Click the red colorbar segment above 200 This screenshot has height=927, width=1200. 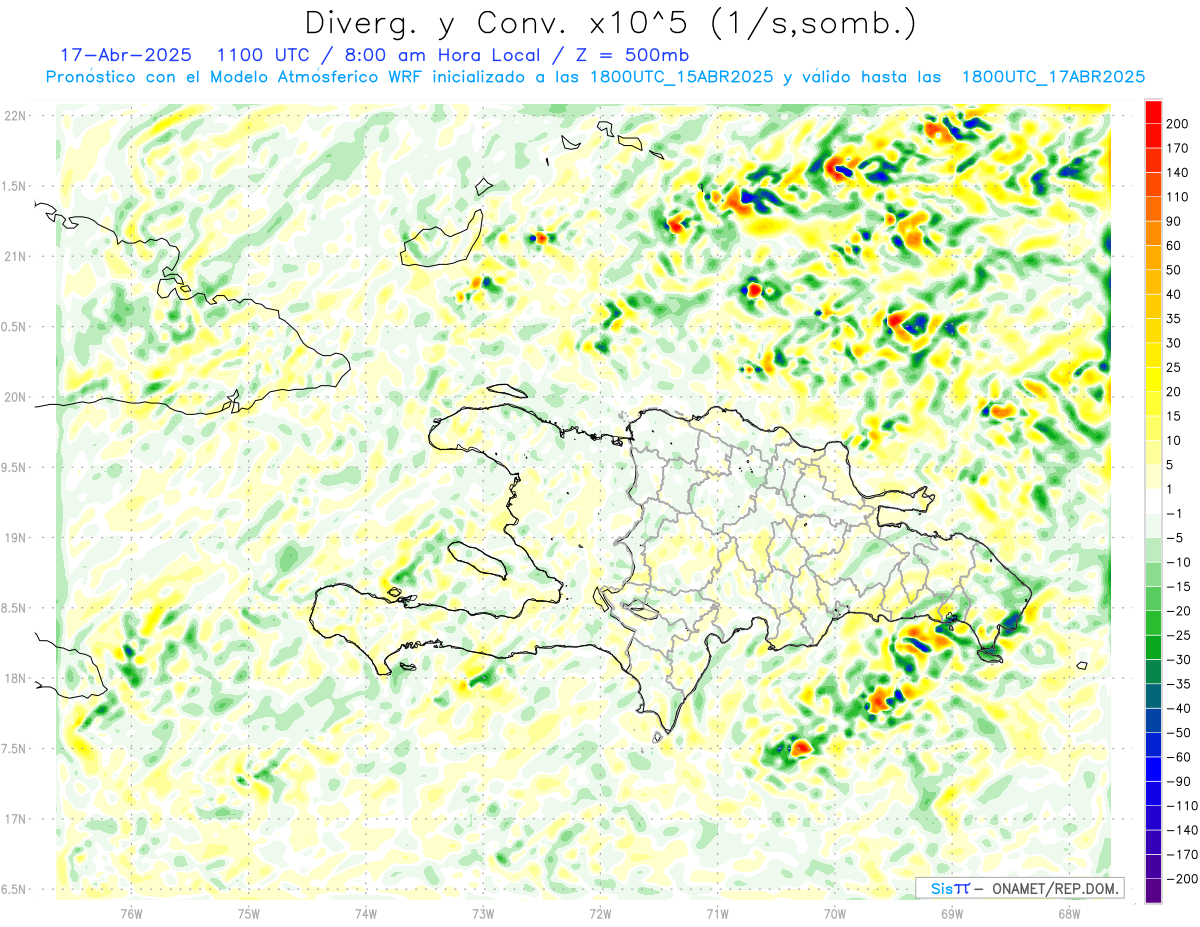coord(1153,112)
